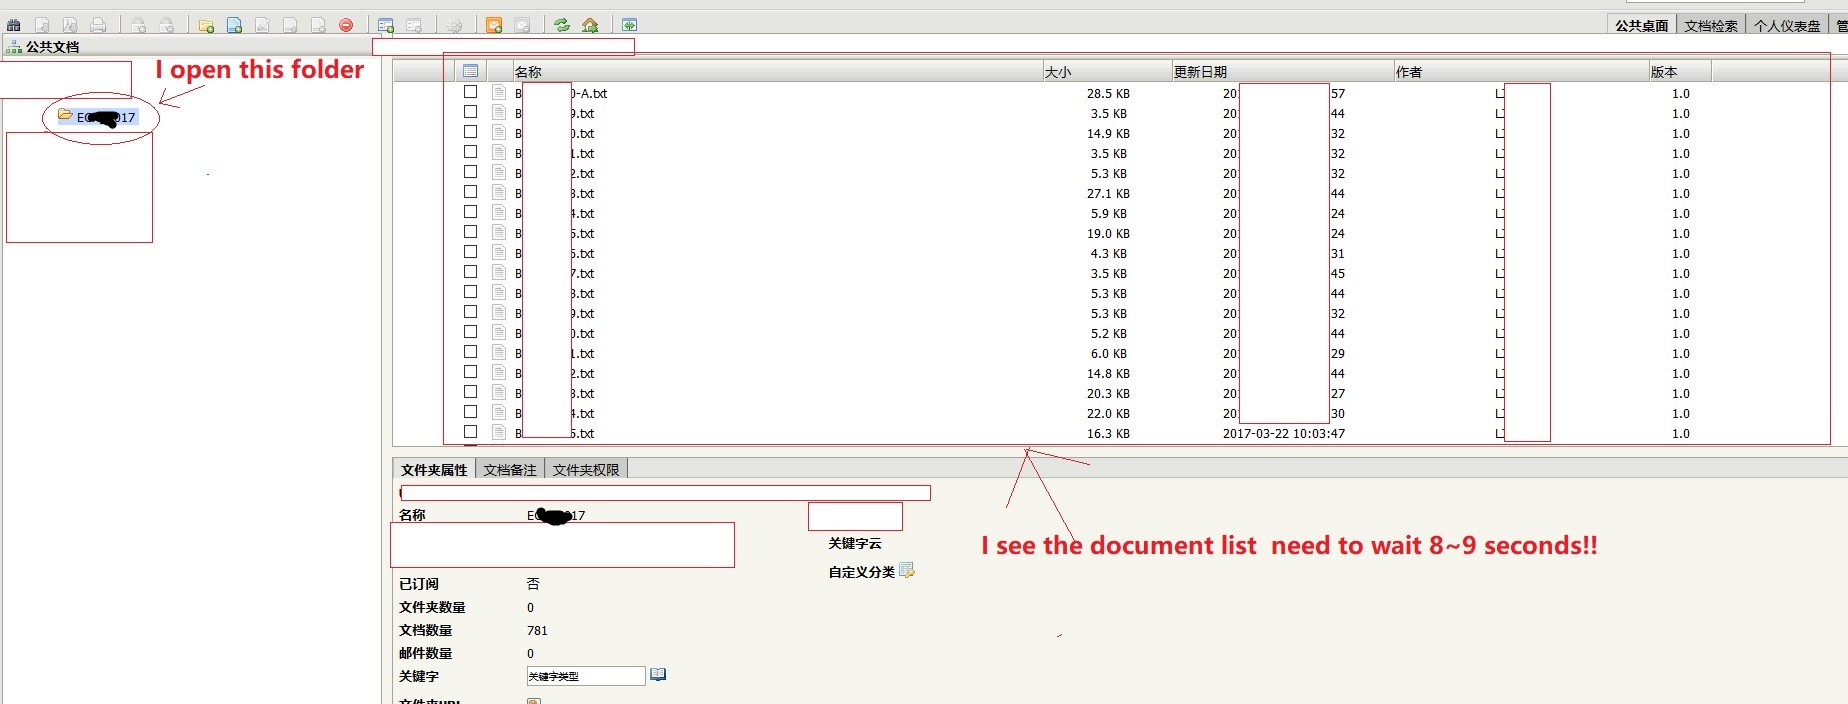Click the binoculars find icon in toolbar
The height and width of the screenshot is (704, 1848).
14,25
